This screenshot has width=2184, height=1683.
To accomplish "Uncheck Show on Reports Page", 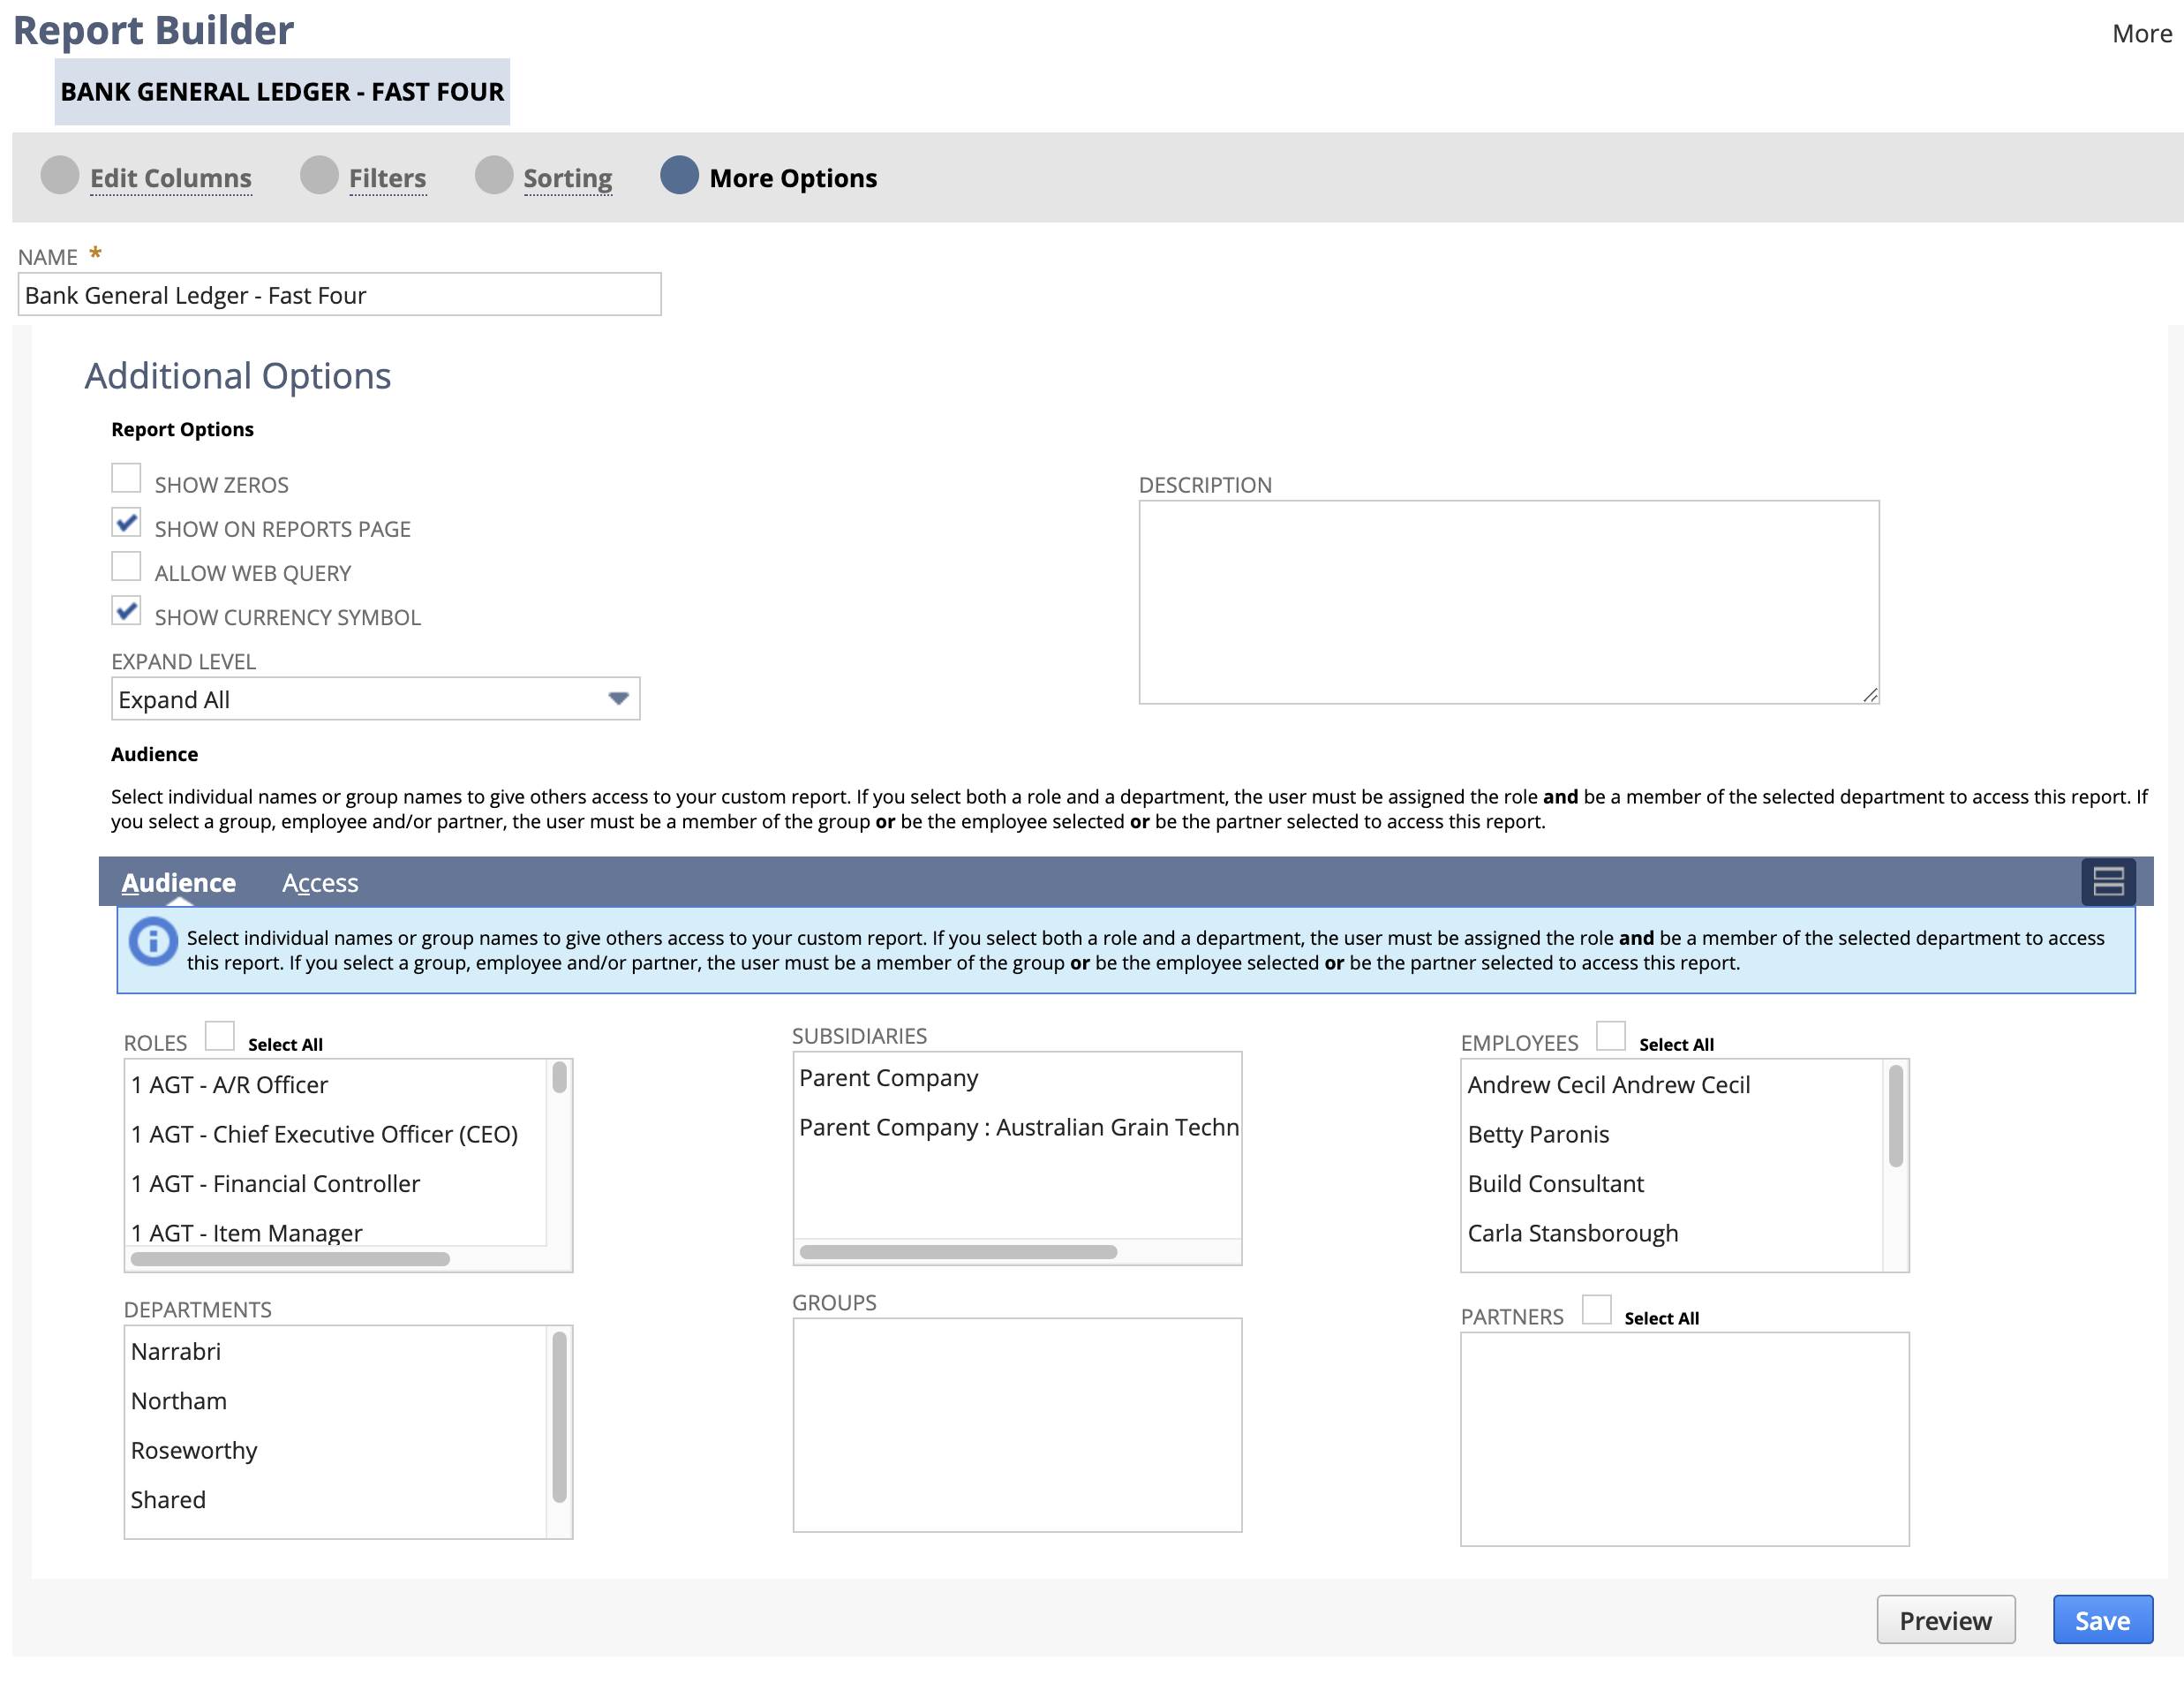I will point(126,522).
